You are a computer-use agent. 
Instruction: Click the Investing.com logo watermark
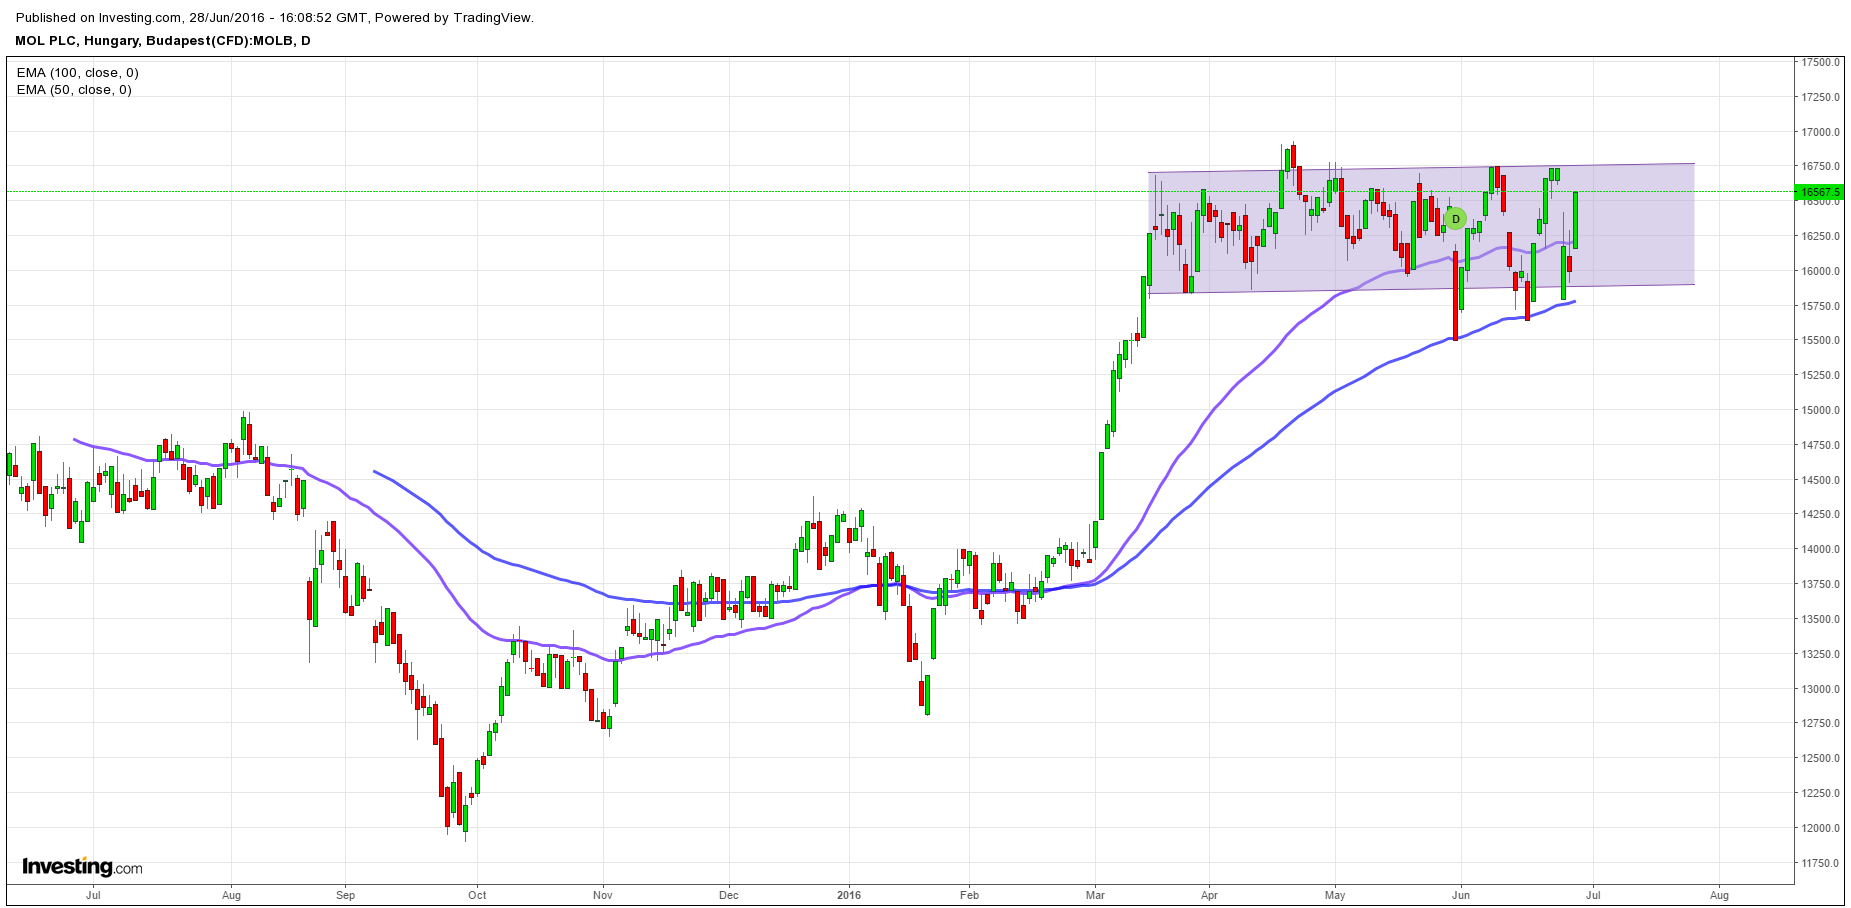pyautogui.click(x=82, y=866)
